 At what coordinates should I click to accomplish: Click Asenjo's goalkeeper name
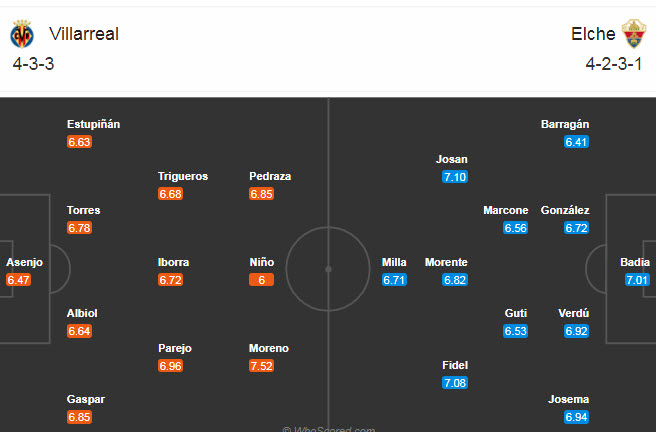tap(25, 262)
